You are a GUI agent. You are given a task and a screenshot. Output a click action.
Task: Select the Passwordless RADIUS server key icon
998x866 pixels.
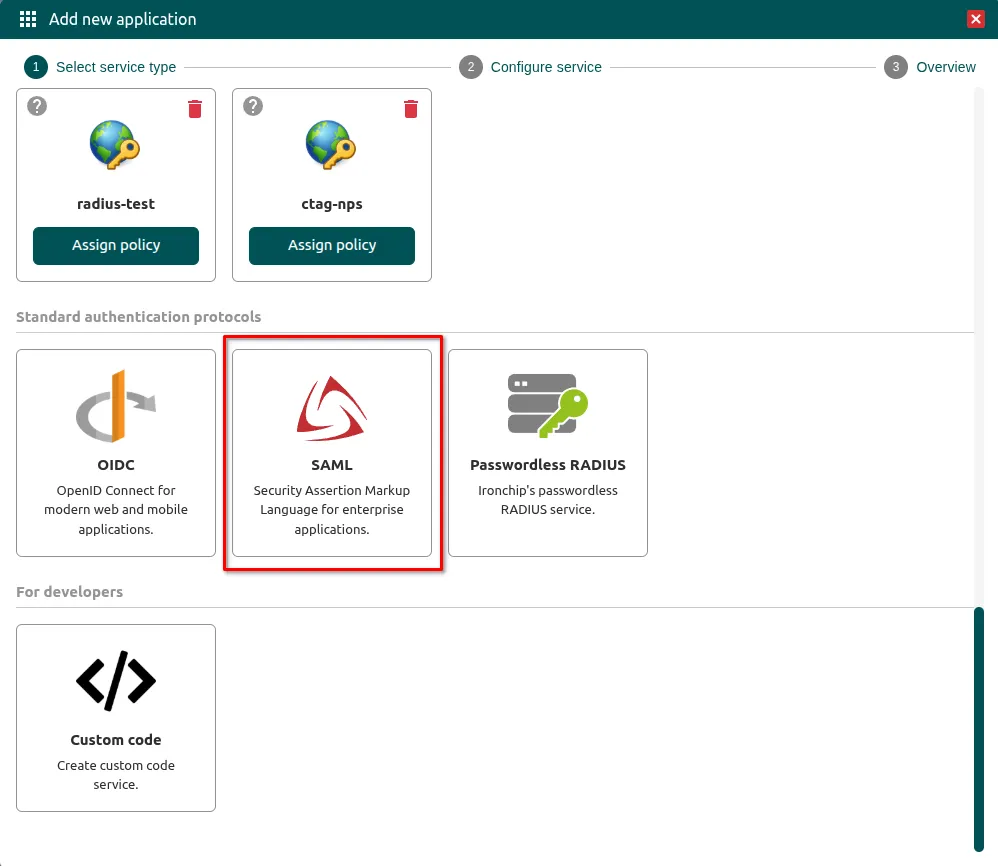[548, 406]
